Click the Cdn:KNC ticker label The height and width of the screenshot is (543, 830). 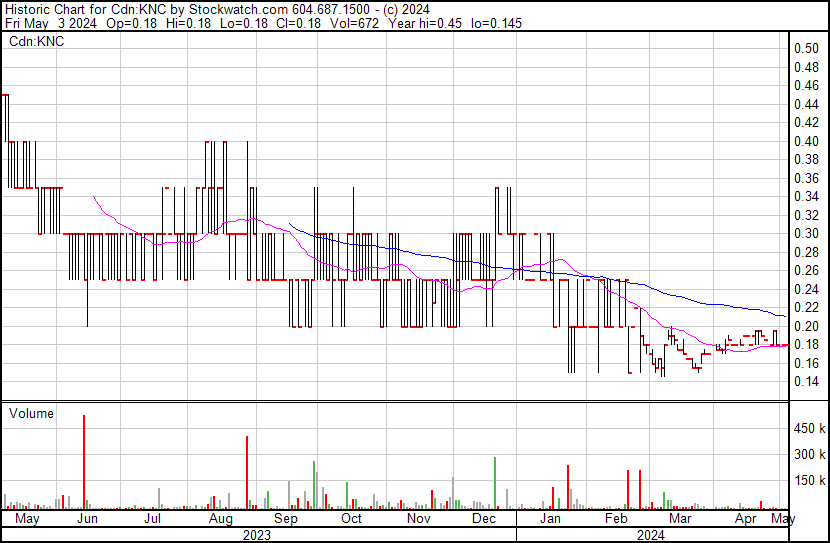(37, 42)
